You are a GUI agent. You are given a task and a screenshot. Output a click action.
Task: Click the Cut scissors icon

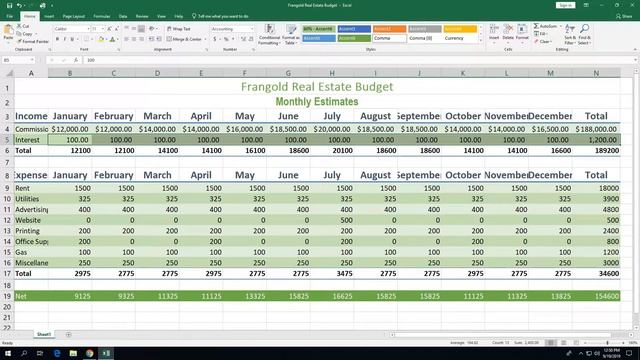pos(19,26)
